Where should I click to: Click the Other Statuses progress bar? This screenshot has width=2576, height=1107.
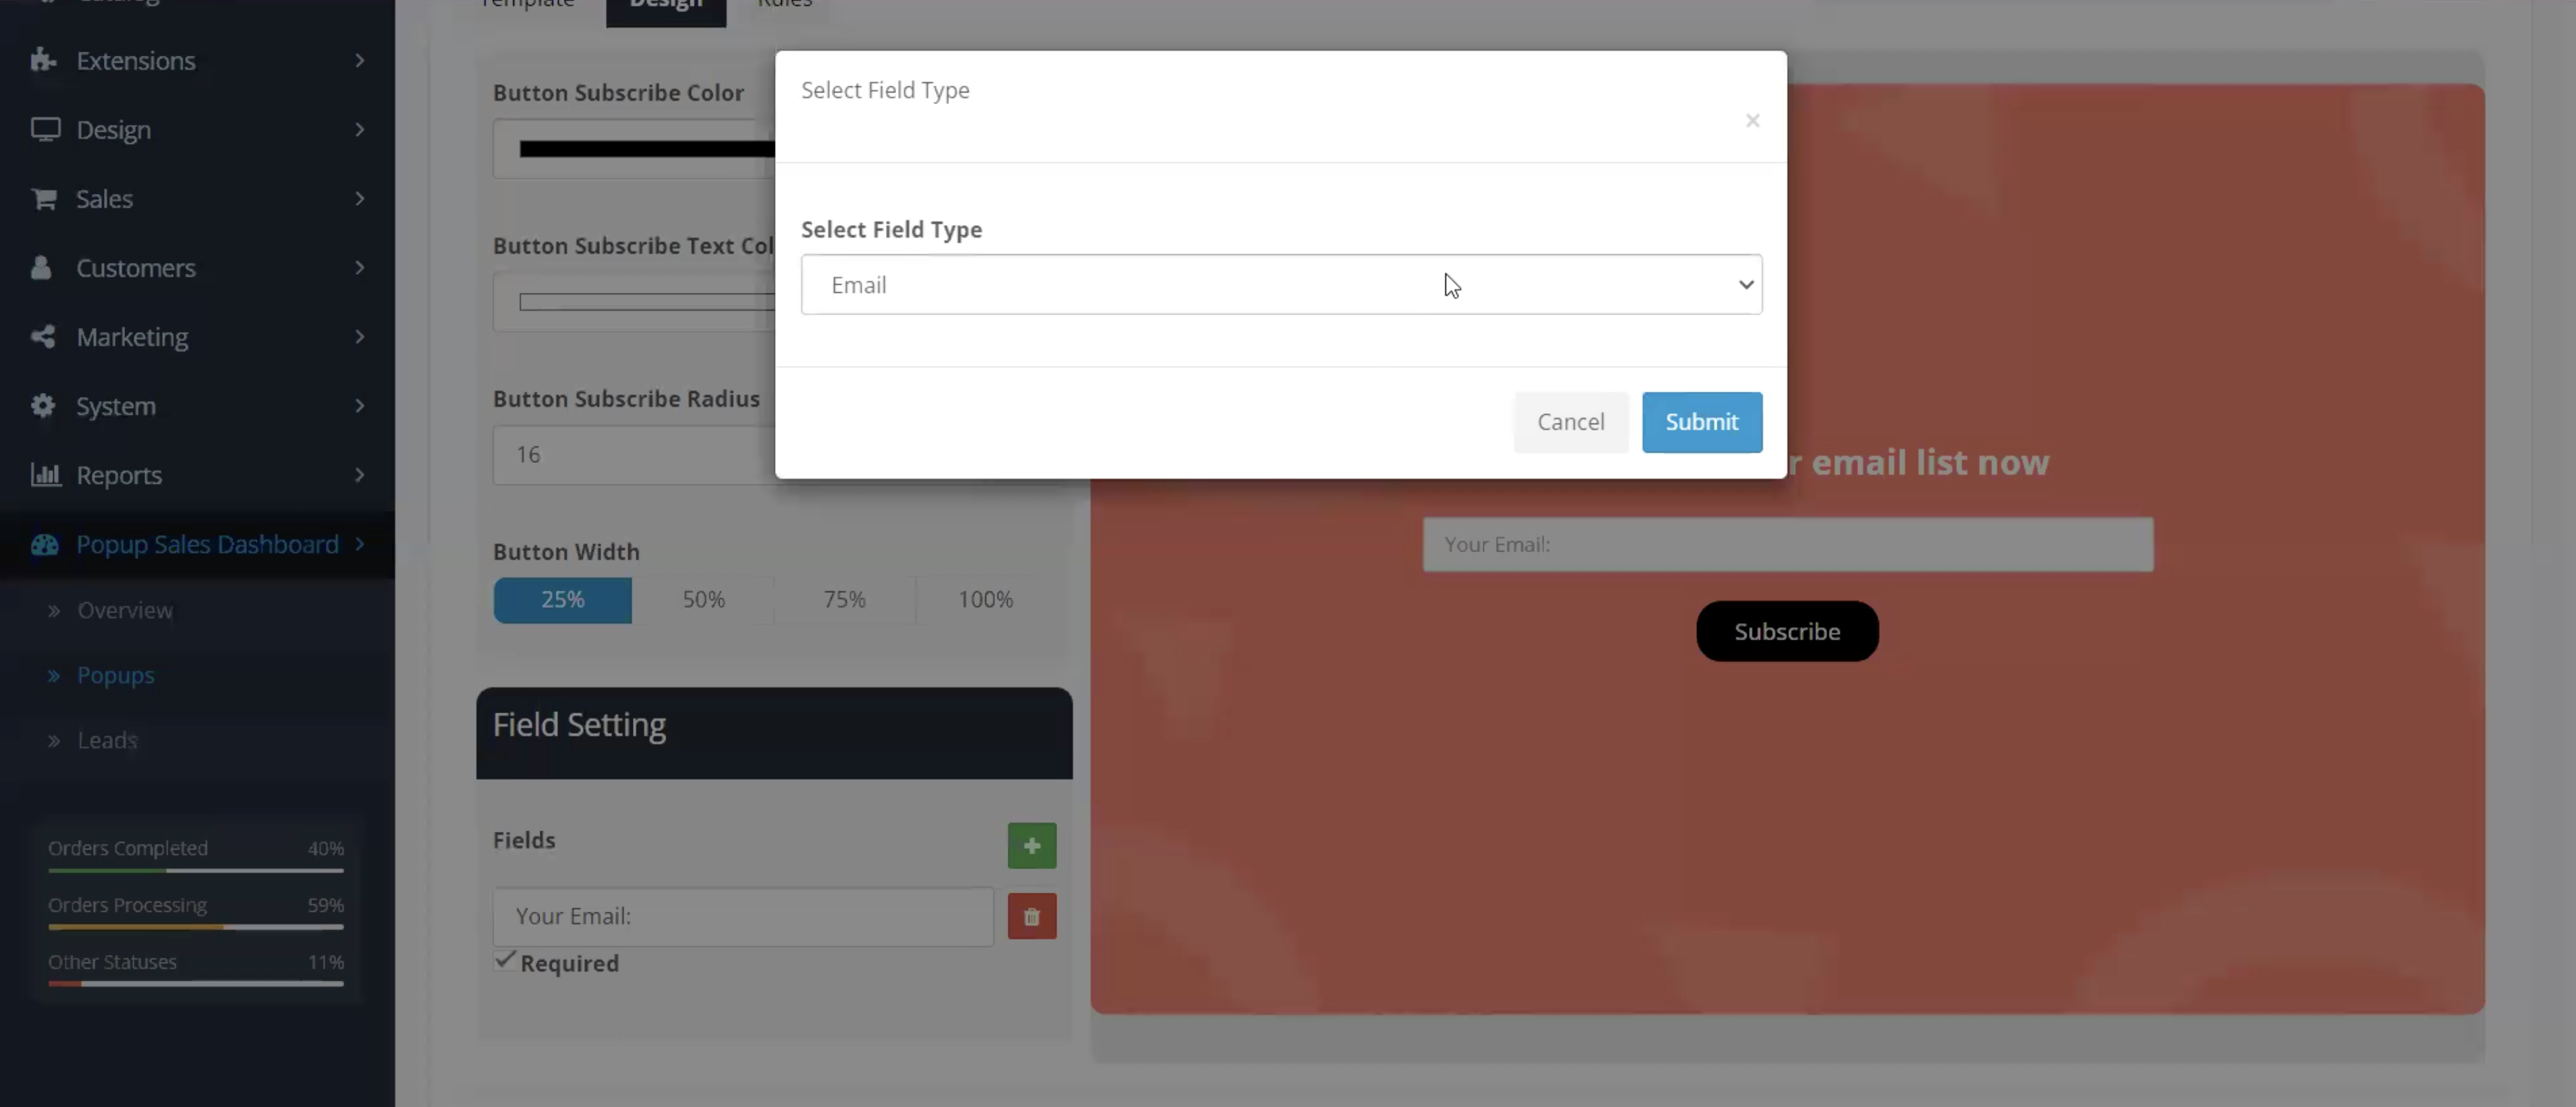pyautogui.click(x=196, y=984)
